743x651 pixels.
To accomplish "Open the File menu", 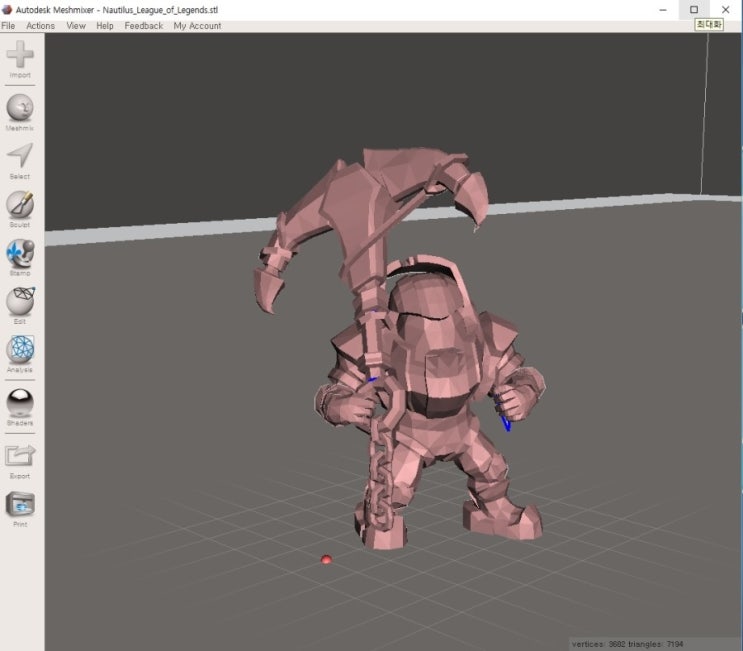I will point(8,26).
